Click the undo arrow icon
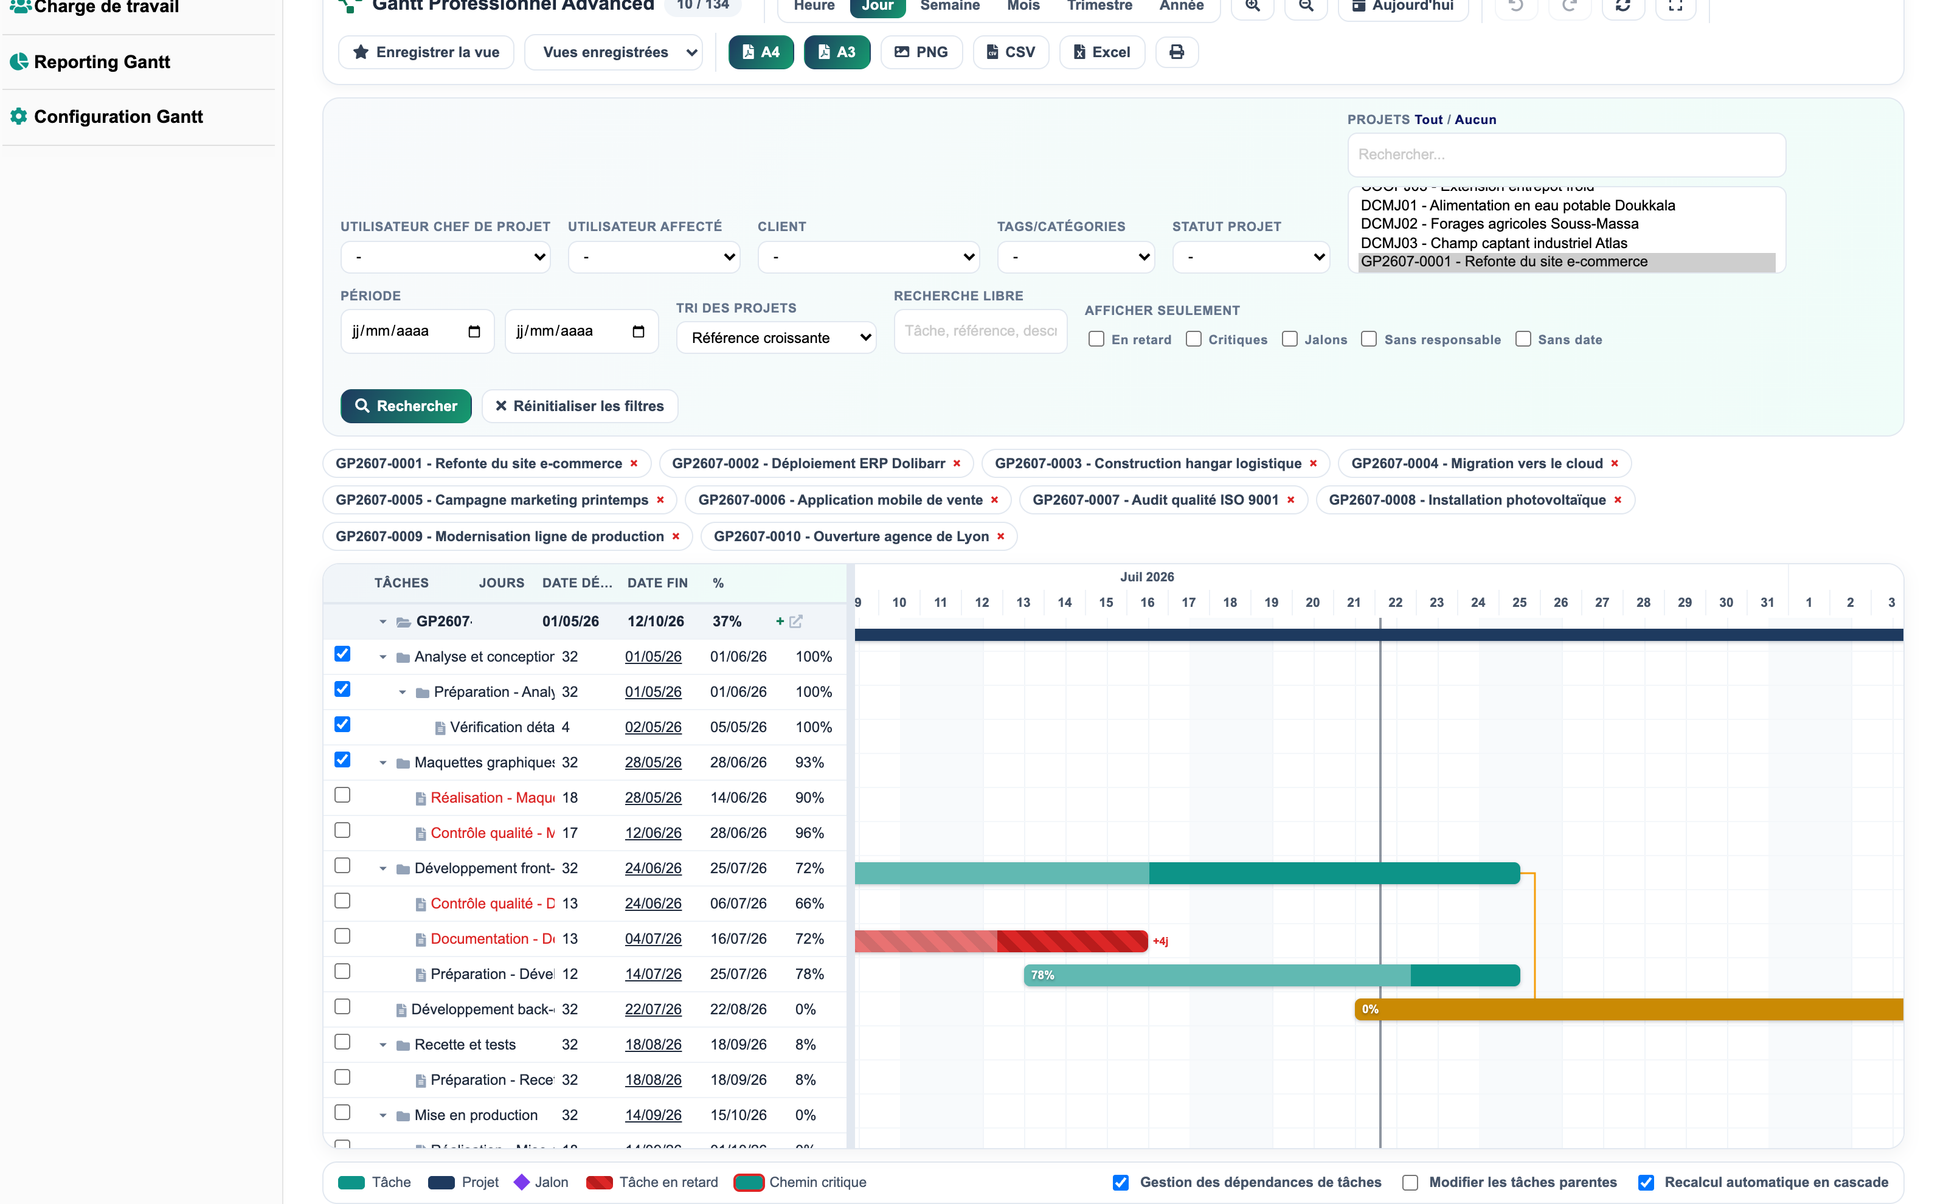 (x=1516, y=6)
